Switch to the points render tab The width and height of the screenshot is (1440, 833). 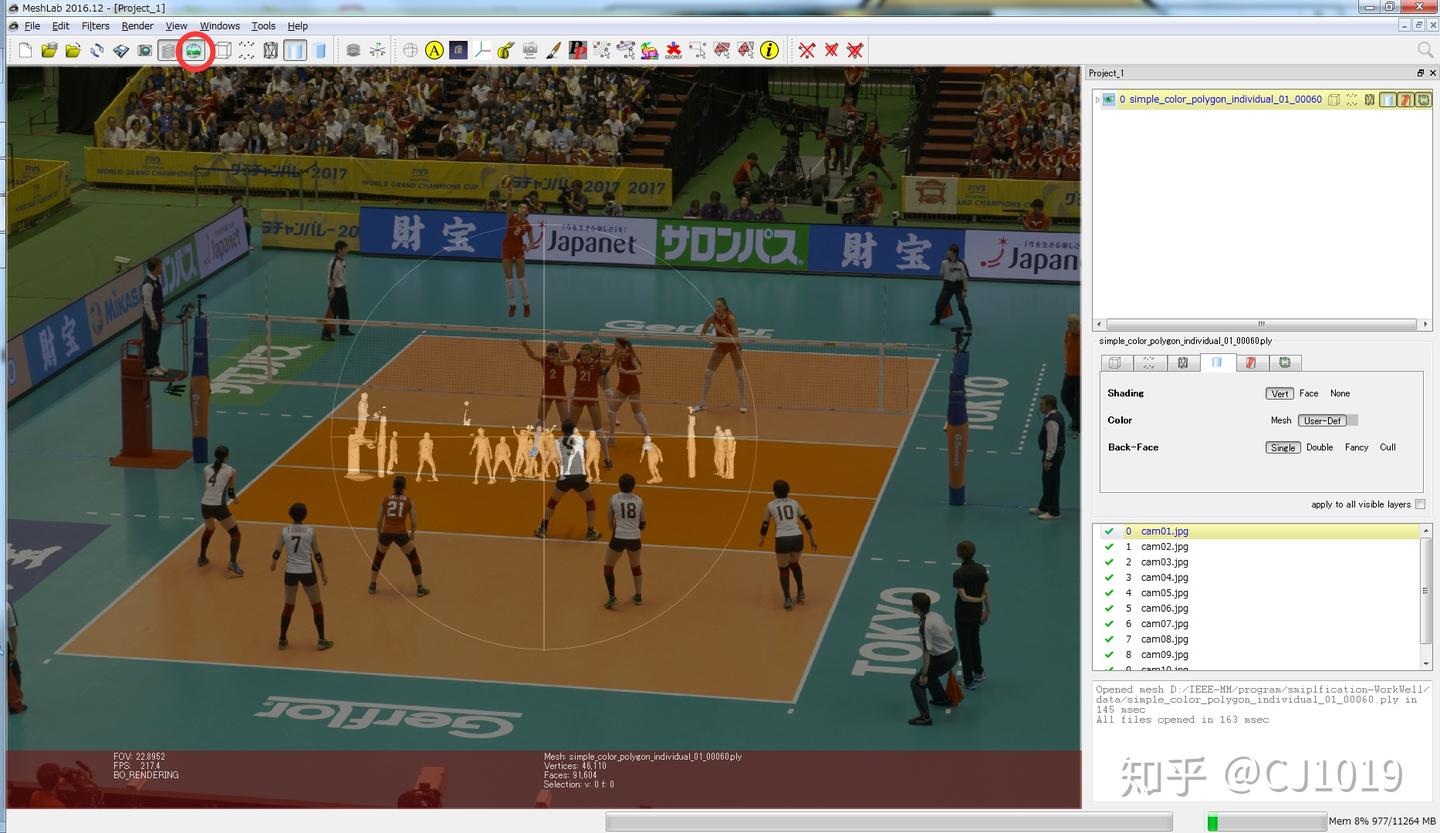pos(1149,363)
